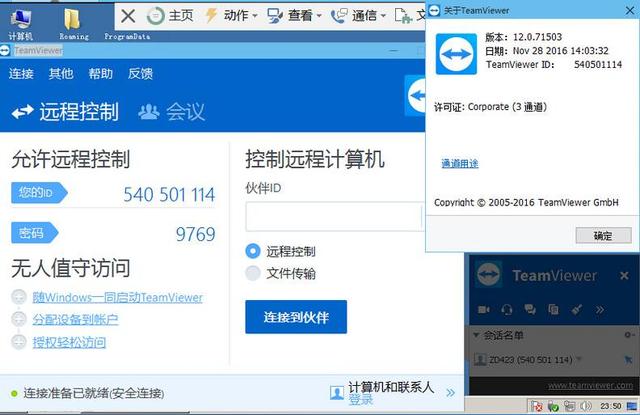Click the Action Center flag tray icon
The width and height of the screenshot is (640, 415).
tap(536, 406)
